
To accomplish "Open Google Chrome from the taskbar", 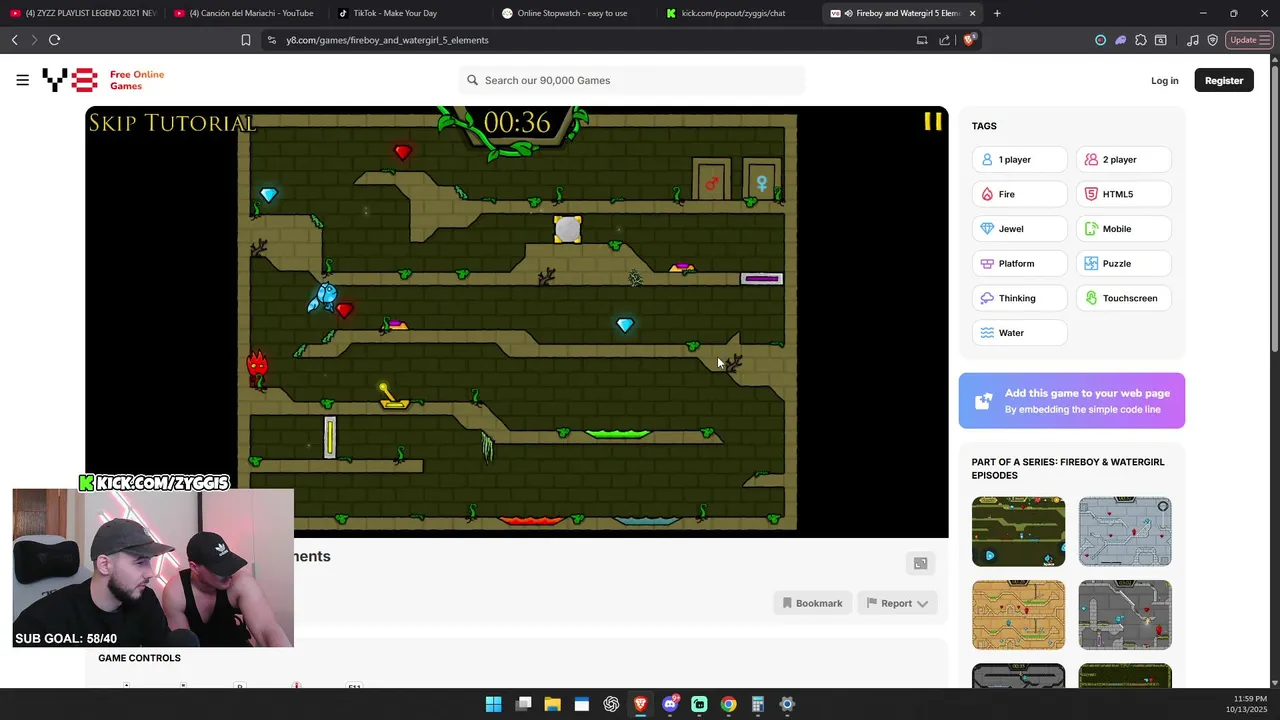I will [728, 704].
